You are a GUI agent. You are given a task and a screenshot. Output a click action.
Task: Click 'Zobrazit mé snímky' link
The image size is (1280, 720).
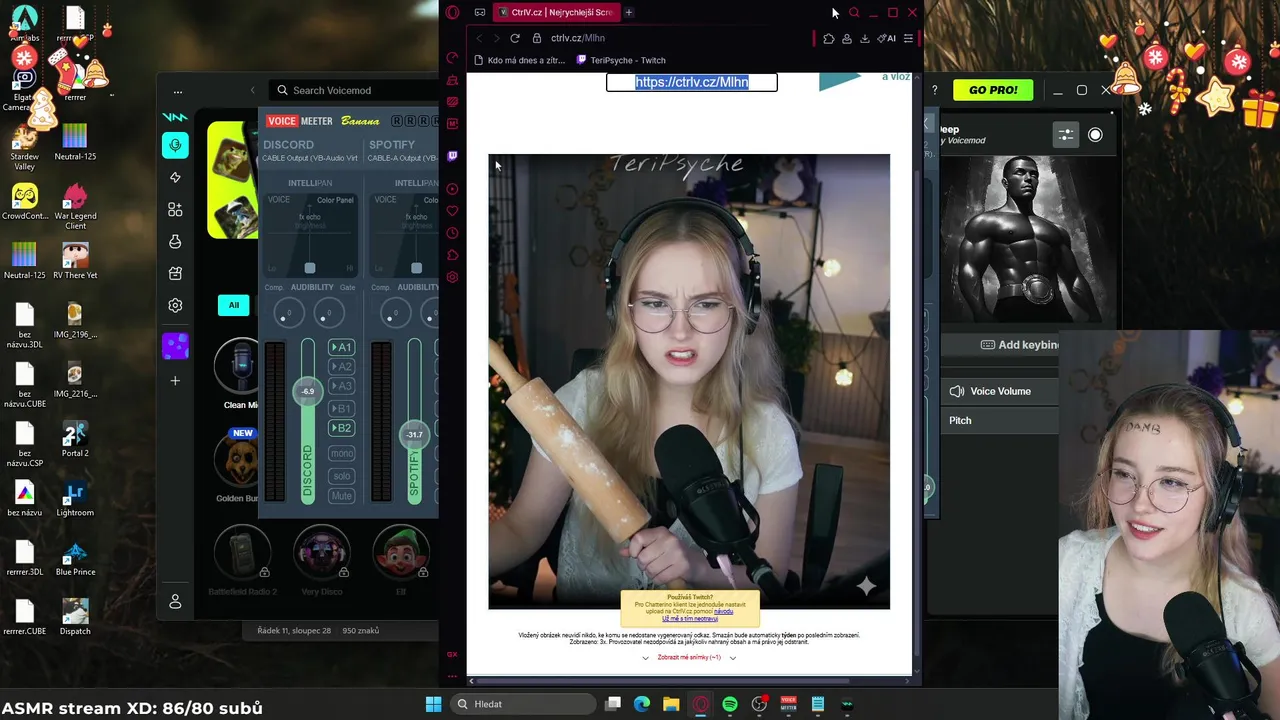tap(689, 658)
